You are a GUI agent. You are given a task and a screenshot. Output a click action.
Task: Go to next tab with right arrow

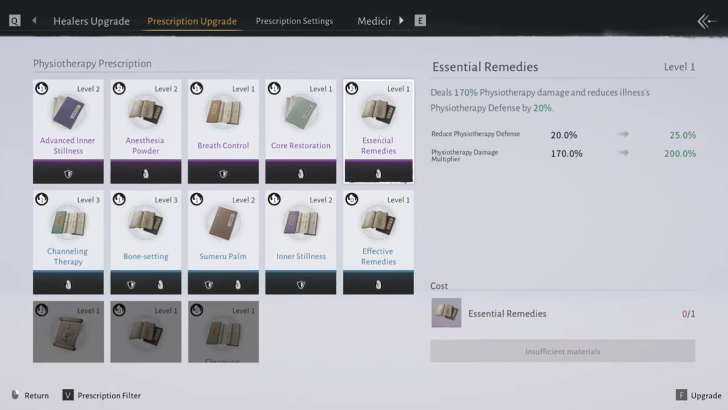(401, 20)
